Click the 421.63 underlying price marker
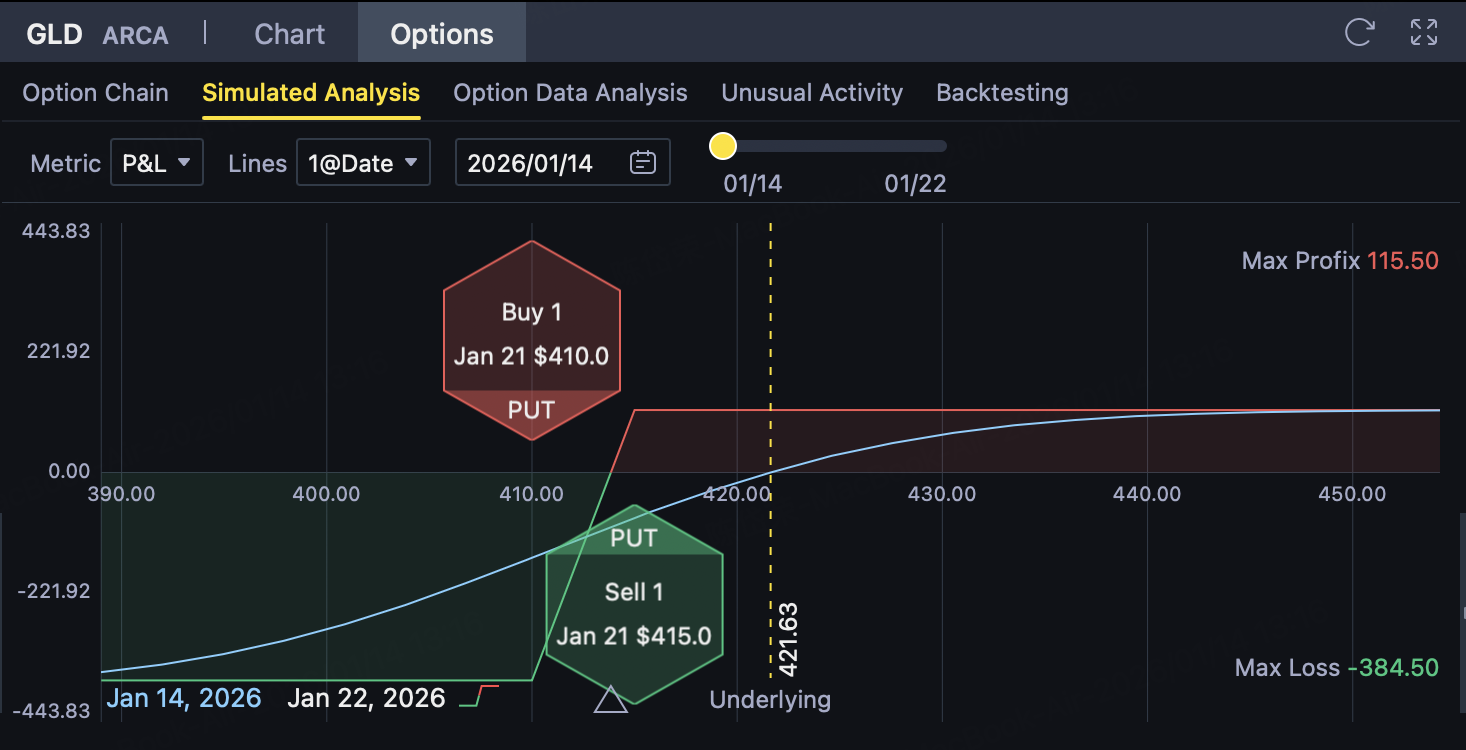1466x750 pixels. point(787,640)
